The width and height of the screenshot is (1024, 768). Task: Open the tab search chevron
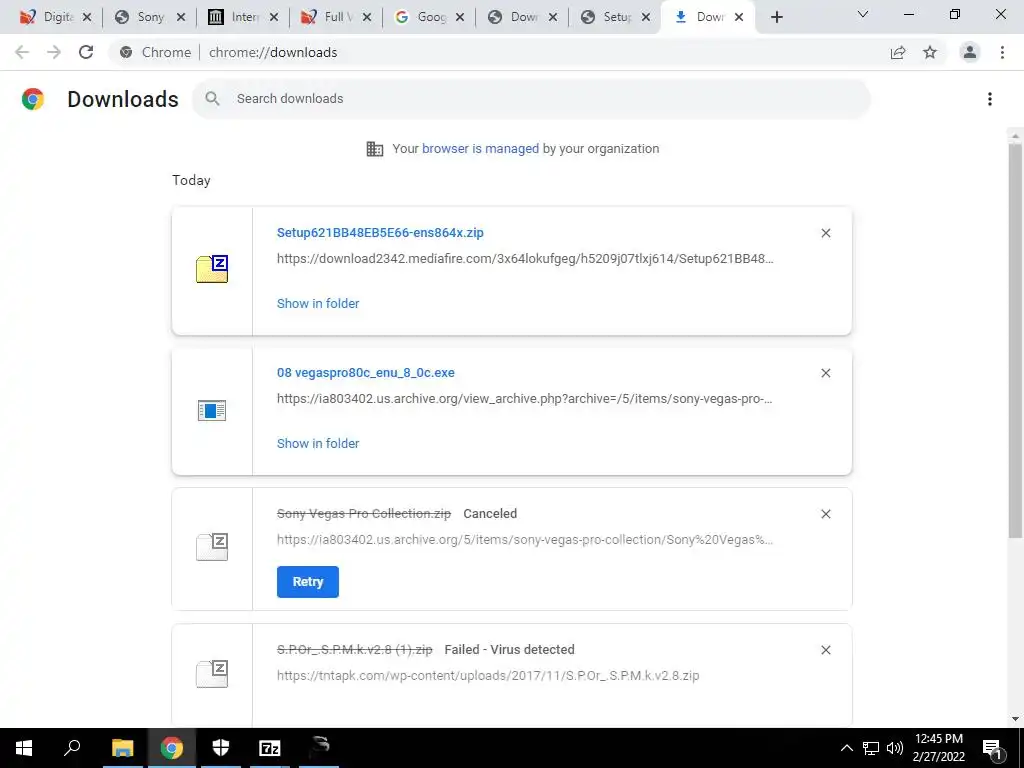point(863,14)
